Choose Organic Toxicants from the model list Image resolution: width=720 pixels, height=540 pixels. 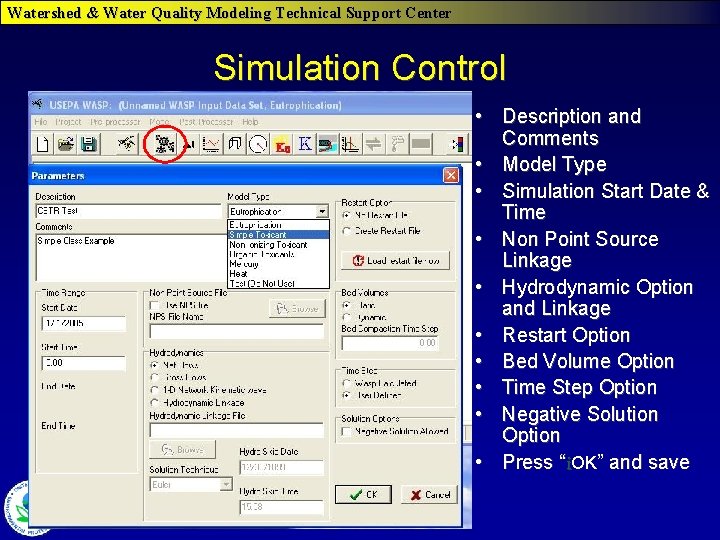pos(279,254)
